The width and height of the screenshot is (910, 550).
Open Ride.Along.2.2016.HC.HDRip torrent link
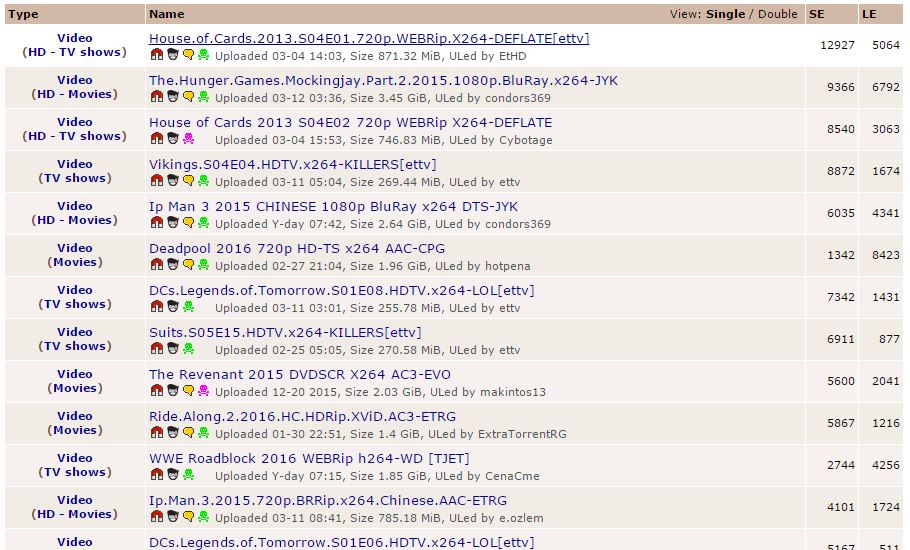[302, 417]
